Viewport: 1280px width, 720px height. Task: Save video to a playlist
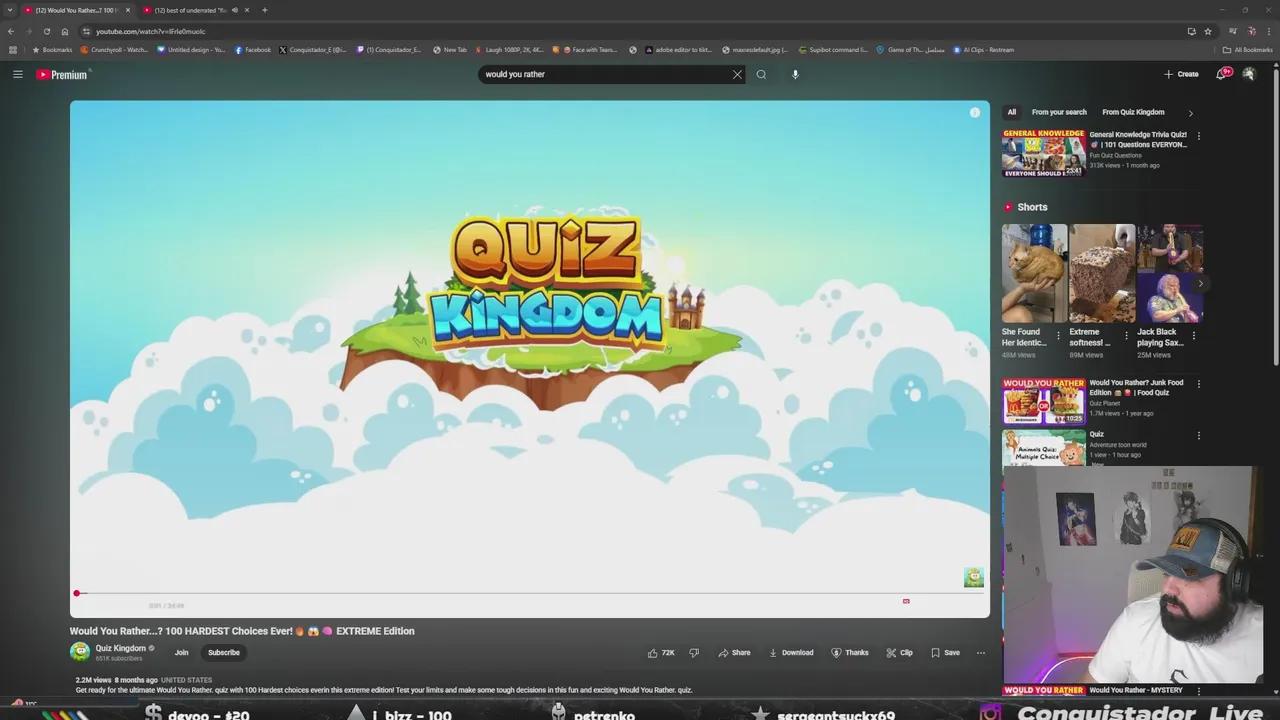(x=945, y=653)
